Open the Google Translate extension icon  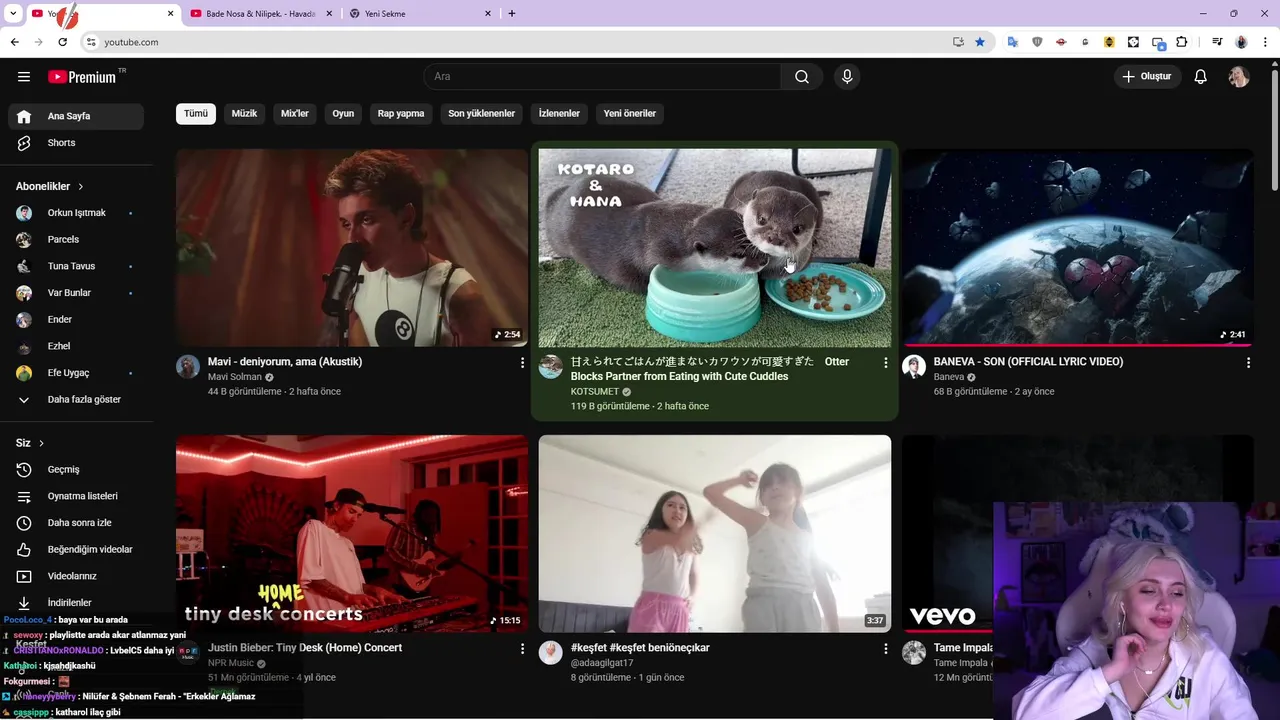pyautogui.click(x=1013, y=42)
